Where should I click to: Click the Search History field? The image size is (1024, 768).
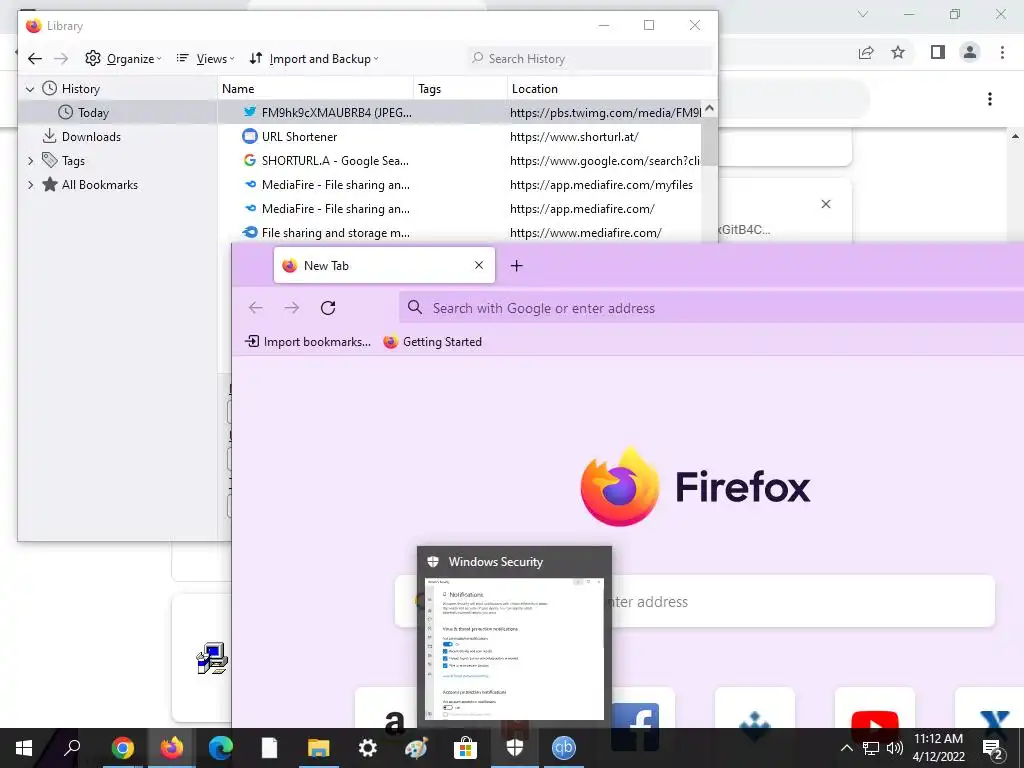[591, 59]
